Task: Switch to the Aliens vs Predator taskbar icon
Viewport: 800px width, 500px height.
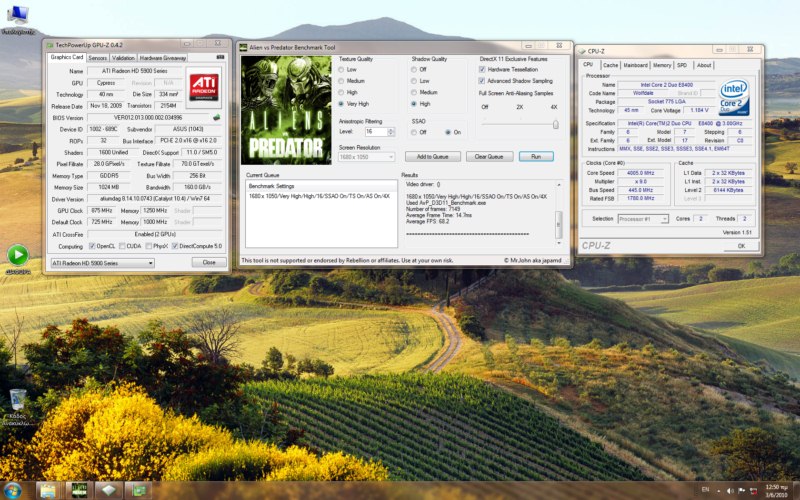Action: (x=79, y=490)
